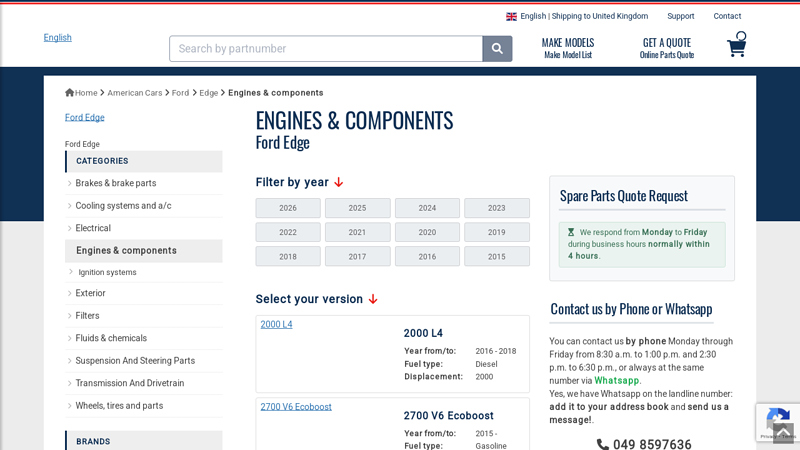The width and height of the screenshot is (800, 450).
Task: Open the 2700 V6 Ecoboost version link
Action: [x=296, y=407]
